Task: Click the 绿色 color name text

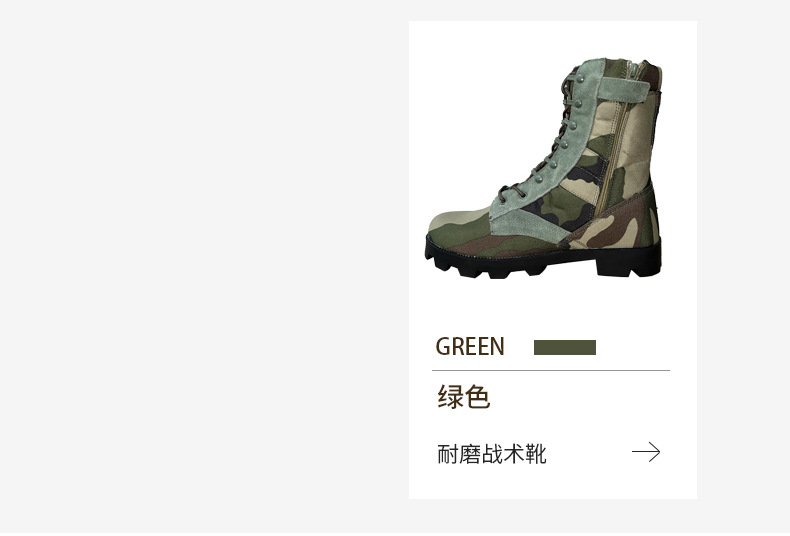Action: 464,396
